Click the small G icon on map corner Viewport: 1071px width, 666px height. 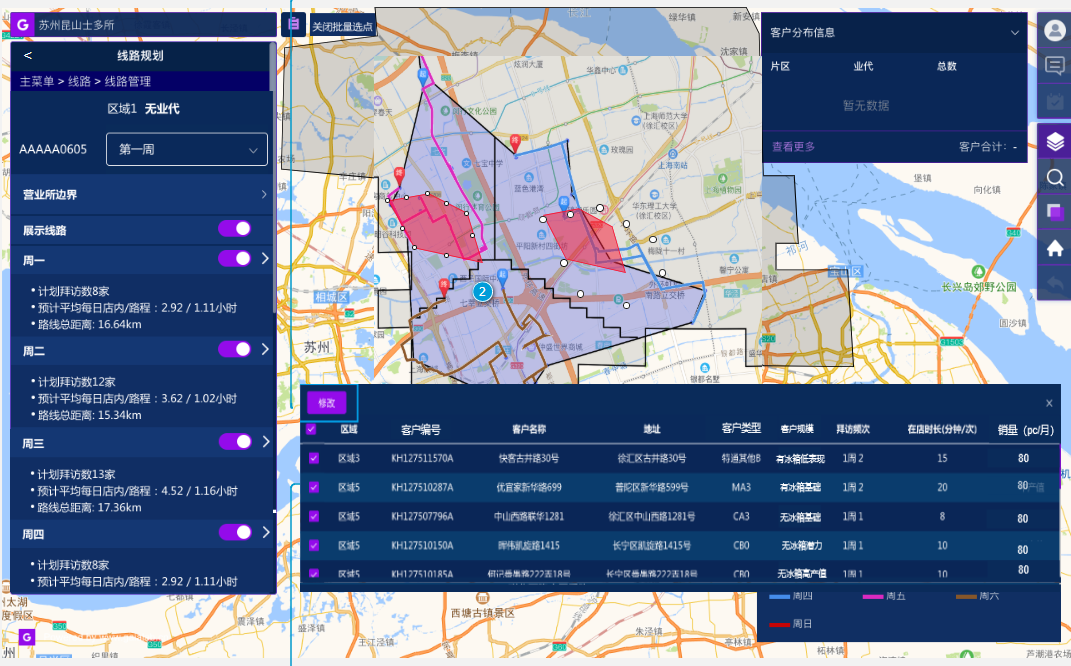(26, 637)
